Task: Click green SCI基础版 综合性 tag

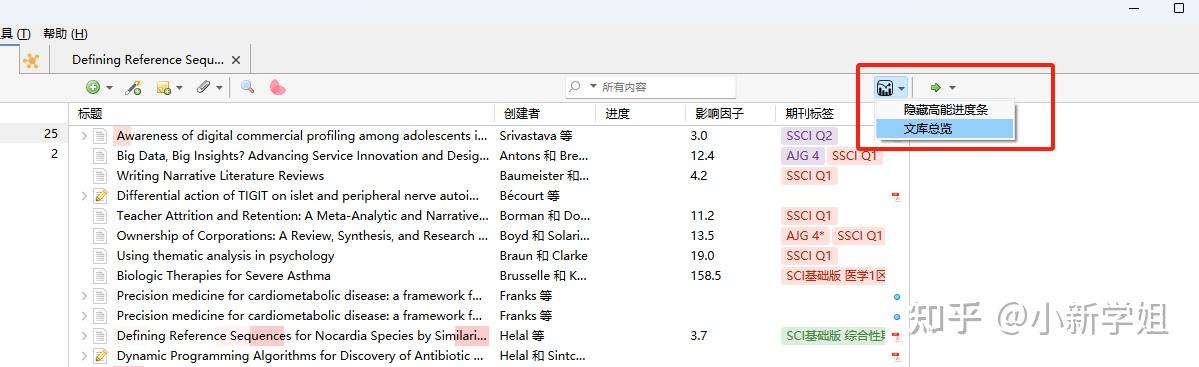Action: coord(833,335)
